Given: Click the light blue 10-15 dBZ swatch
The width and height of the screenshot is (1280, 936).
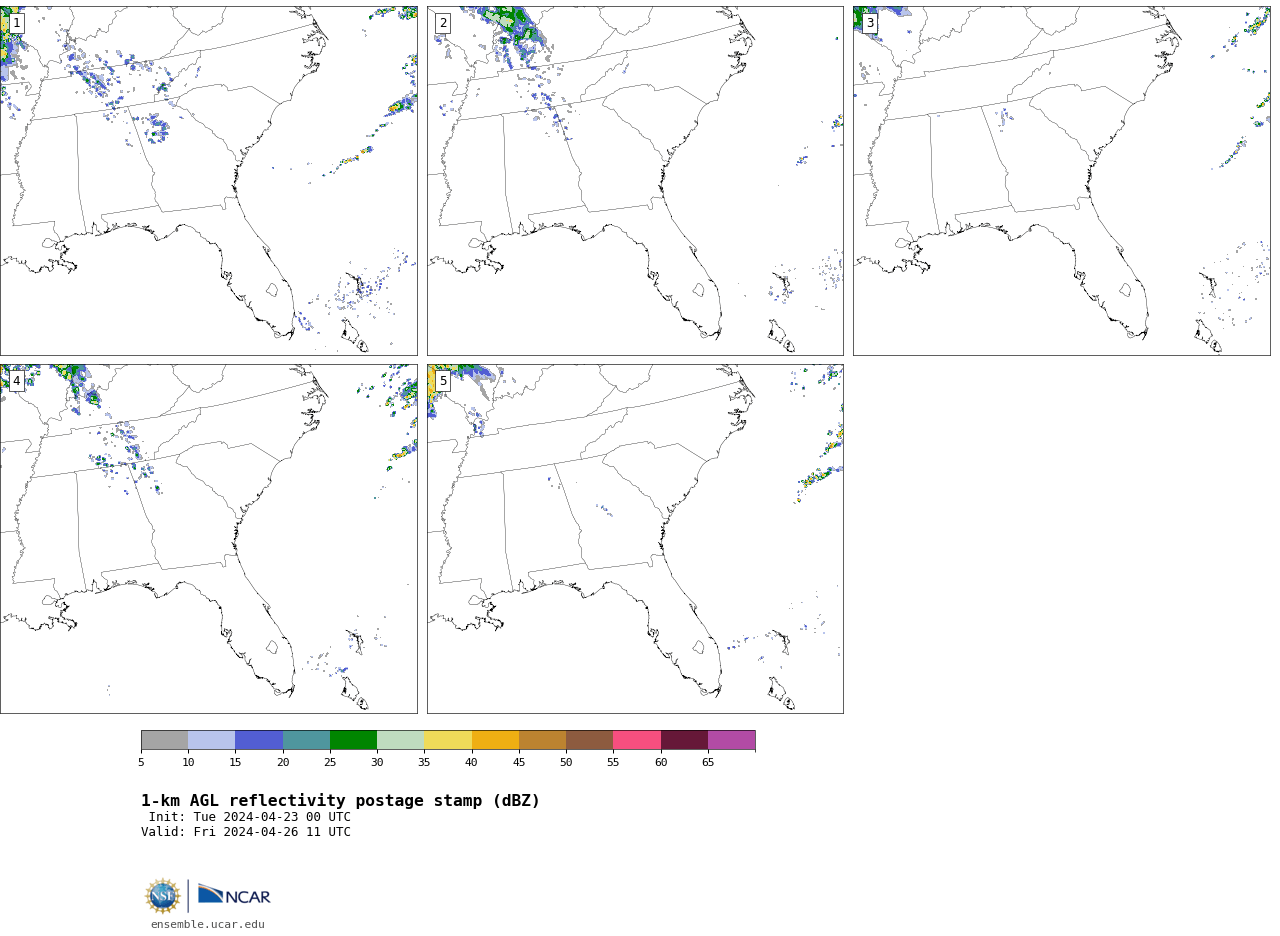Looking at the screenshot, I should click(212, 740).
